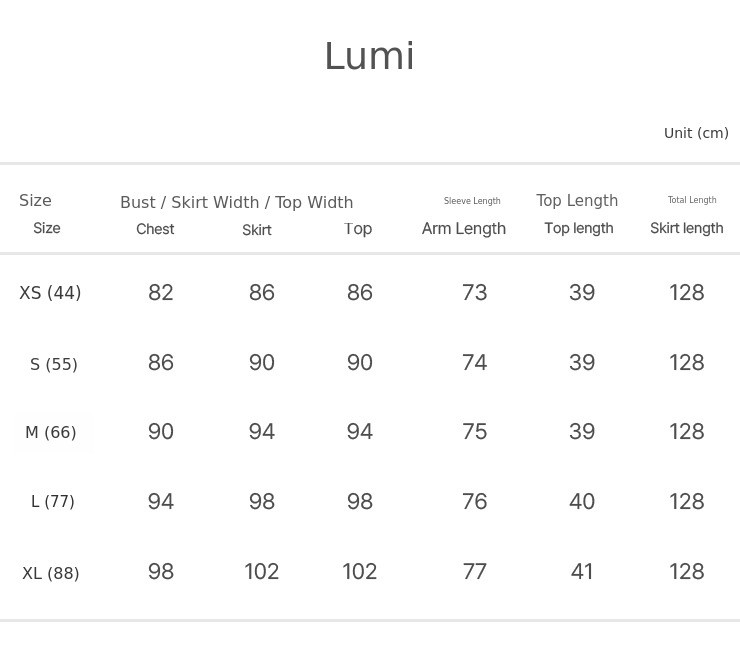The height and width of the screenshot is (650, 740).
Task: Select the S (55) size row label
Action: point(54,364)
